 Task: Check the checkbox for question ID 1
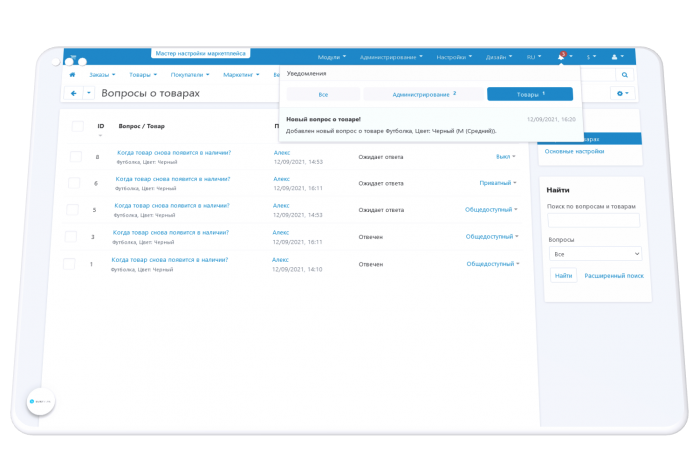pyautogui.click(x=69, y=264)
